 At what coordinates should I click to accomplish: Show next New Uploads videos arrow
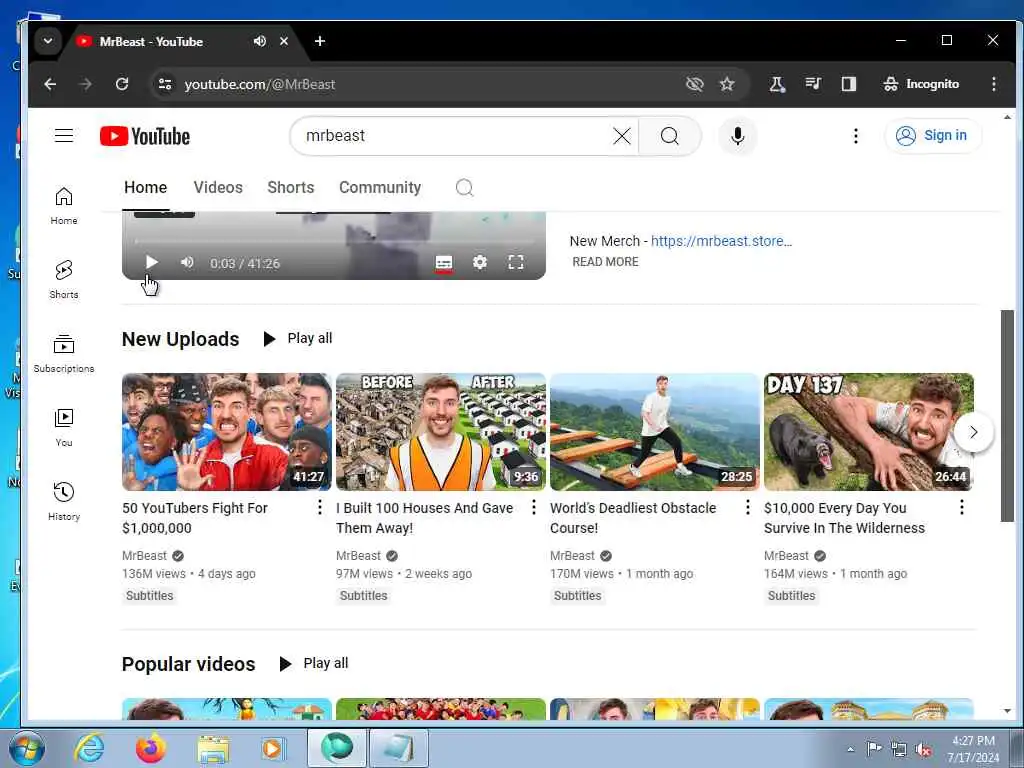click(x=973, y=432)
